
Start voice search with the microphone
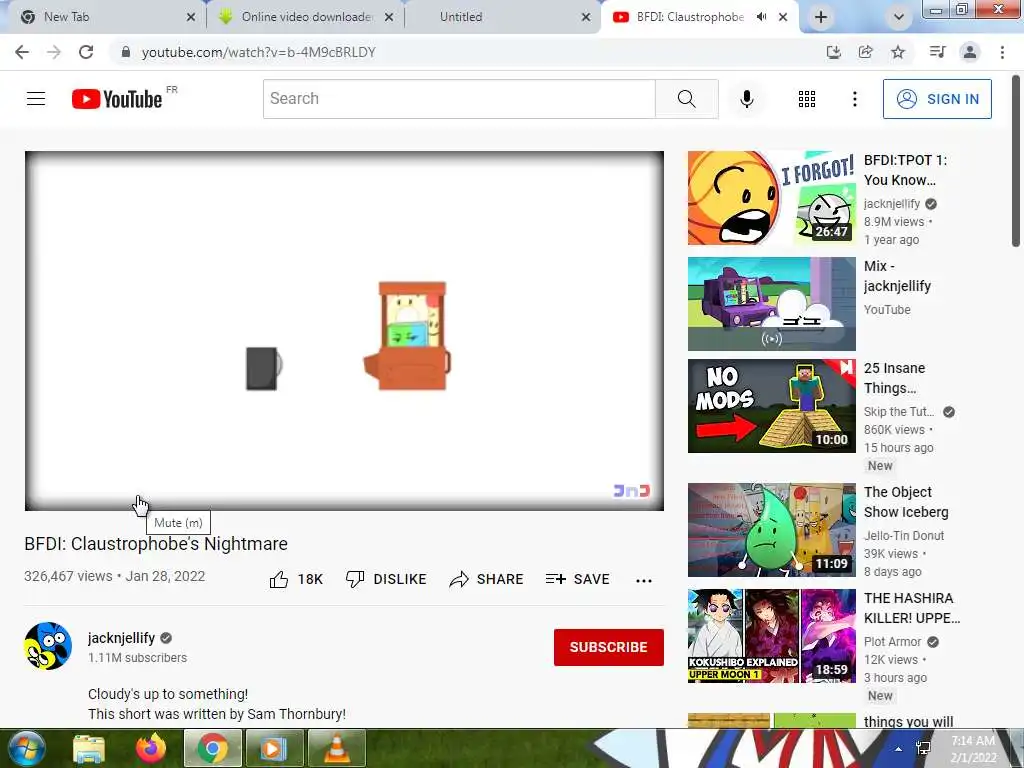click(x=747, y=99)
